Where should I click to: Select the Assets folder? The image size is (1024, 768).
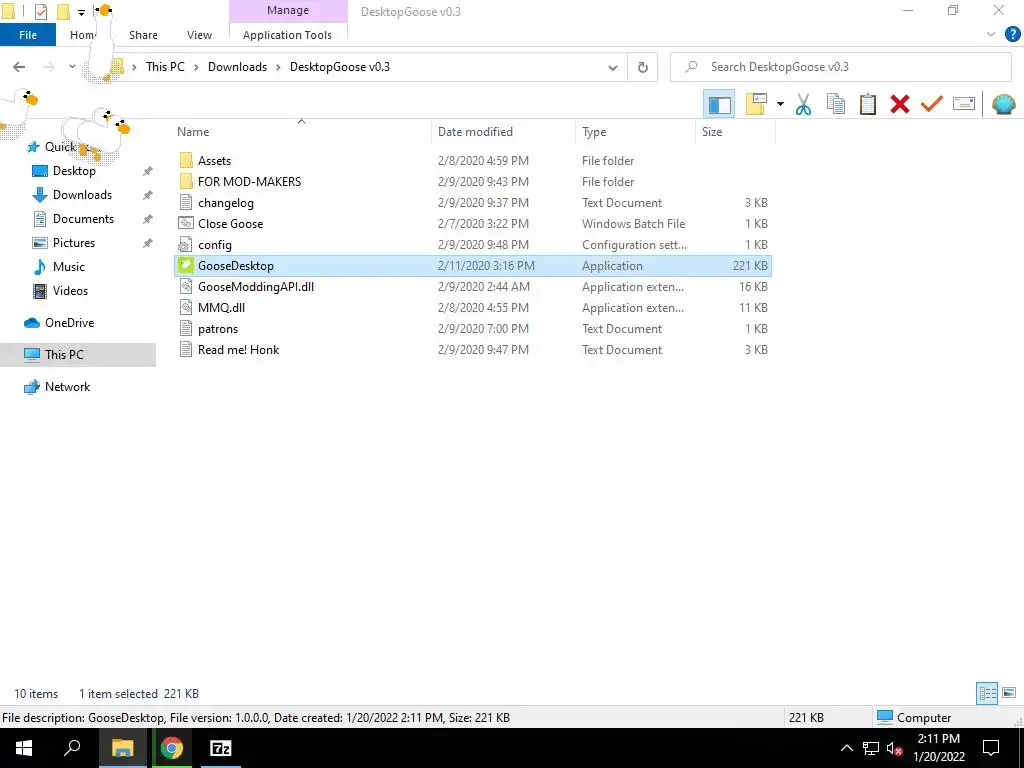pos(214,161)
